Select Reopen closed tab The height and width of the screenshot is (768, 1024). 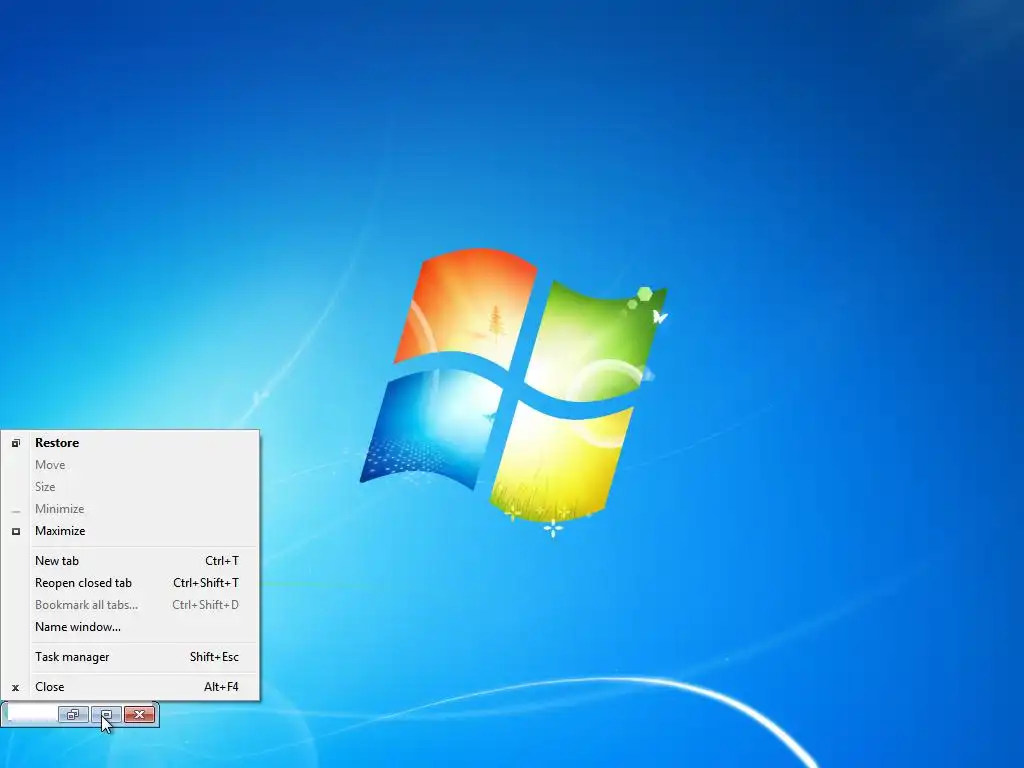[130, 583]
